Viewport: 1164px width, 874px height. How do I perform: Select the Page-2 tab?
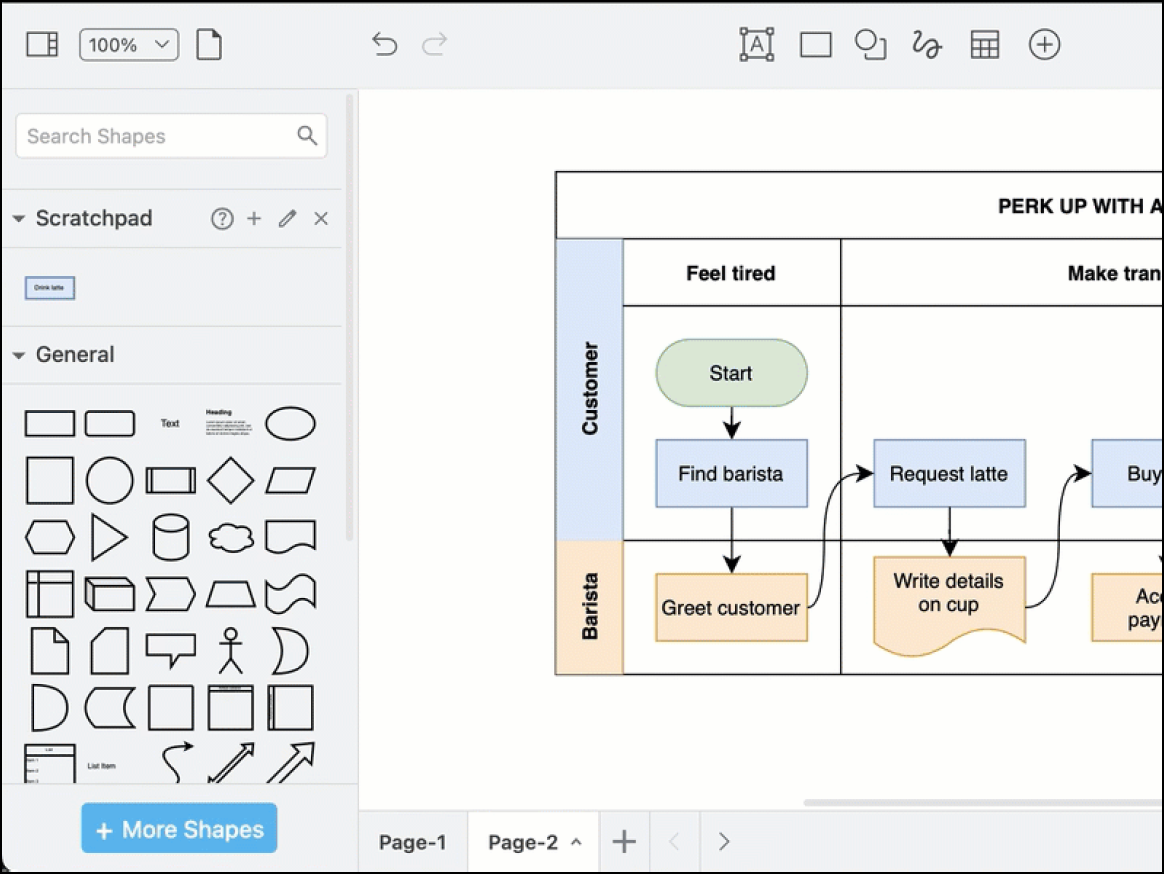pyautogui.click(x=523, y=842)
